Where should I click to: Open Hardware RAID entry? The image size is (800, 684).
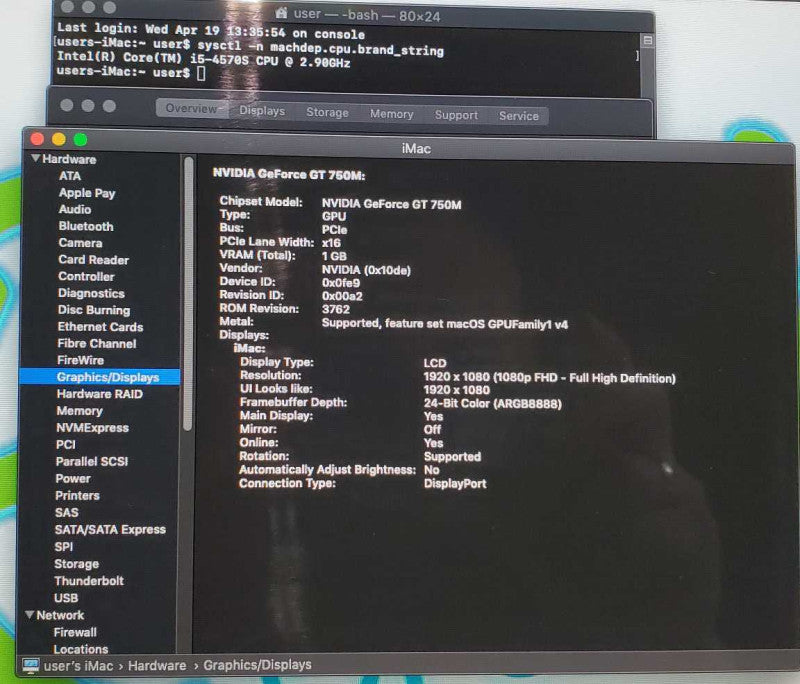pos(100,394)
